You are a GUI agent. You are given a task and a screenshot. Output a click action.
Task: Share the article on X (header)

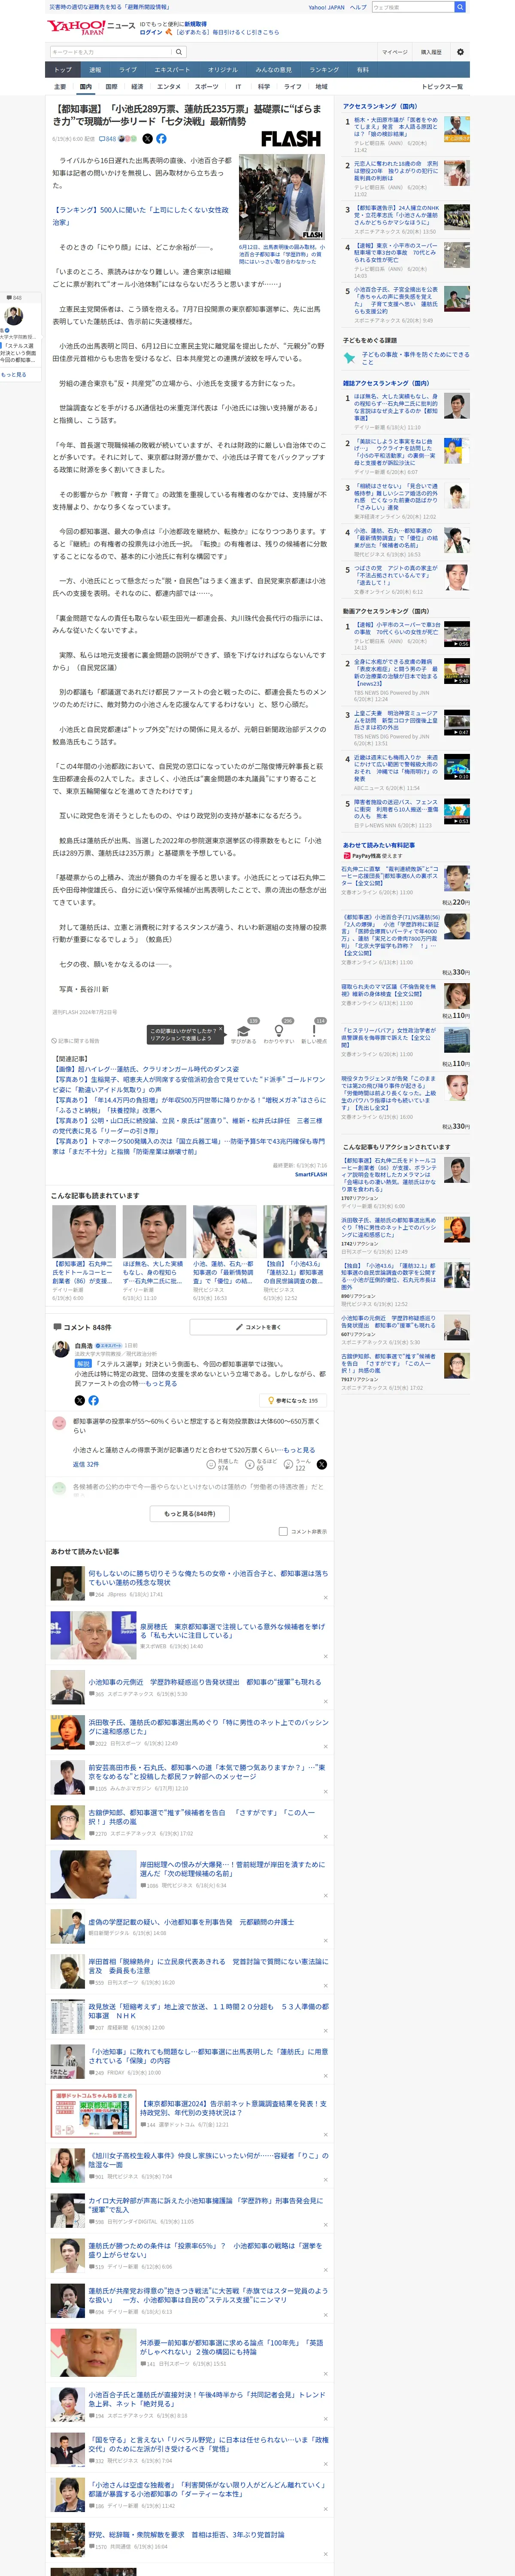point(148,139)
